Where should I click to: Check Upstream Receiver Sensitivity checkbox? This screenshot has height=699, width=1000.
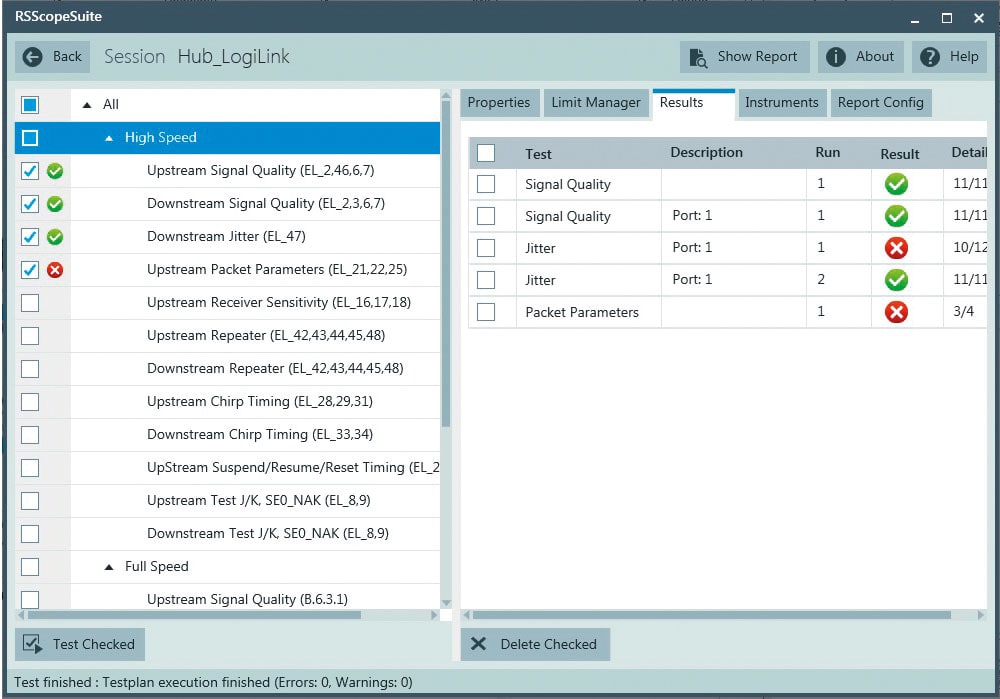(x=30, y=303)
